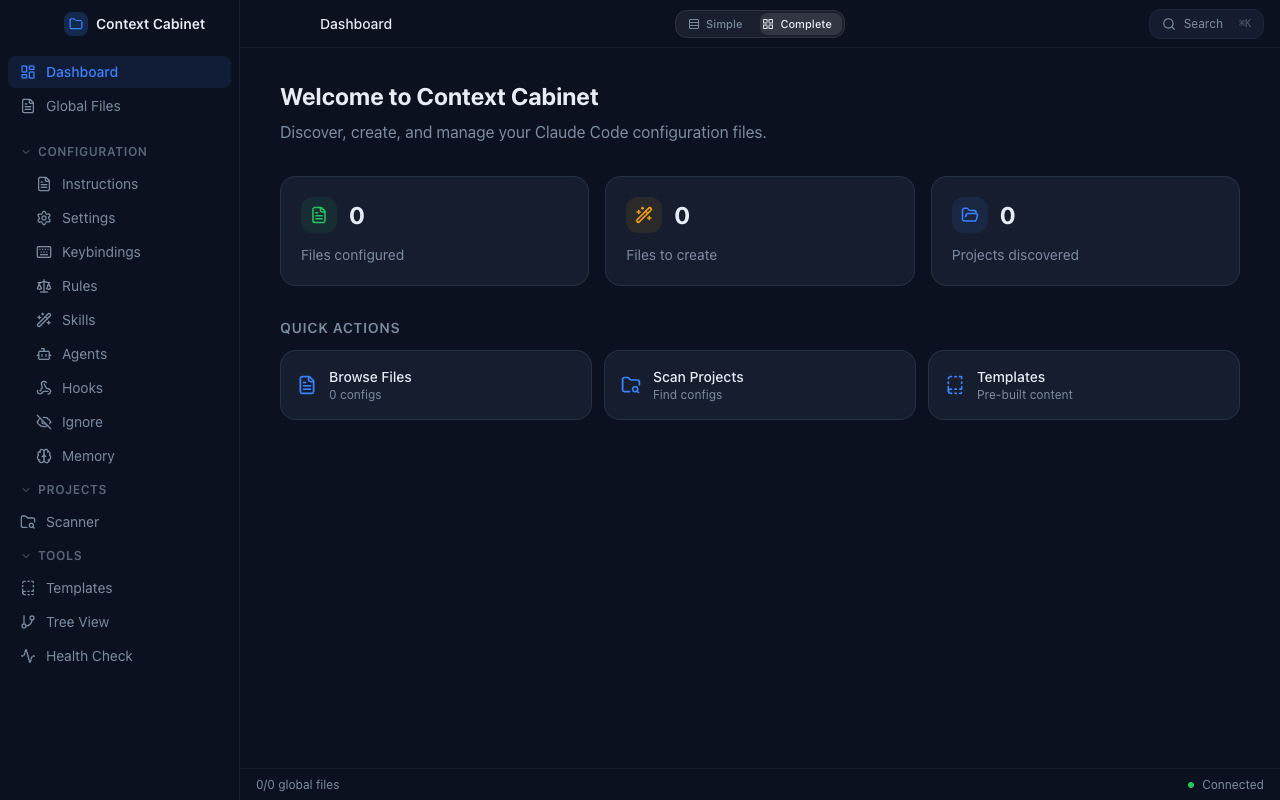Switch to Simple view mode
Image resolution: width=1280 pixels, height=800 pixels.
(715, 23)
